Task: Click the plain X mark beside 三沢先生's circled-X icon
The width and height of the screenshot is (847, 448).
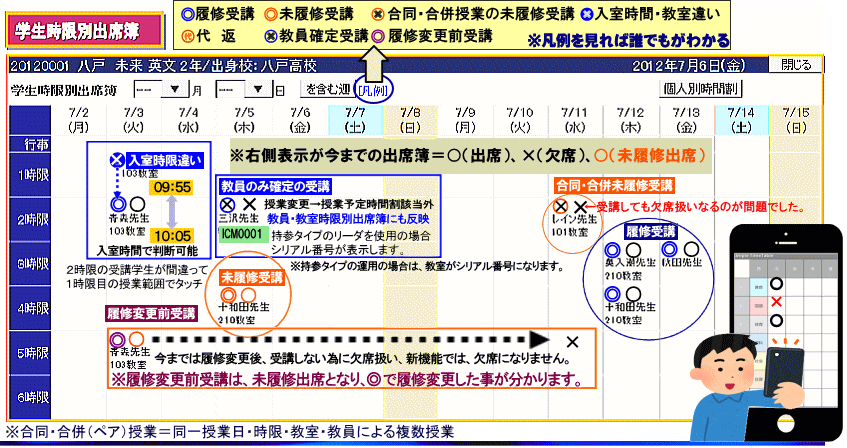Action: [249, 205]
